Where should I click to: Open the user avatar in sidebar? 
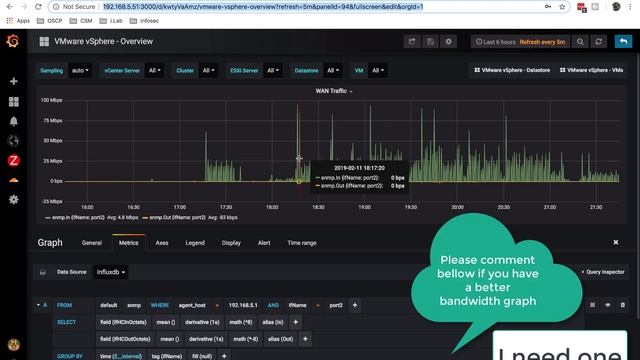tap(13, 344)
